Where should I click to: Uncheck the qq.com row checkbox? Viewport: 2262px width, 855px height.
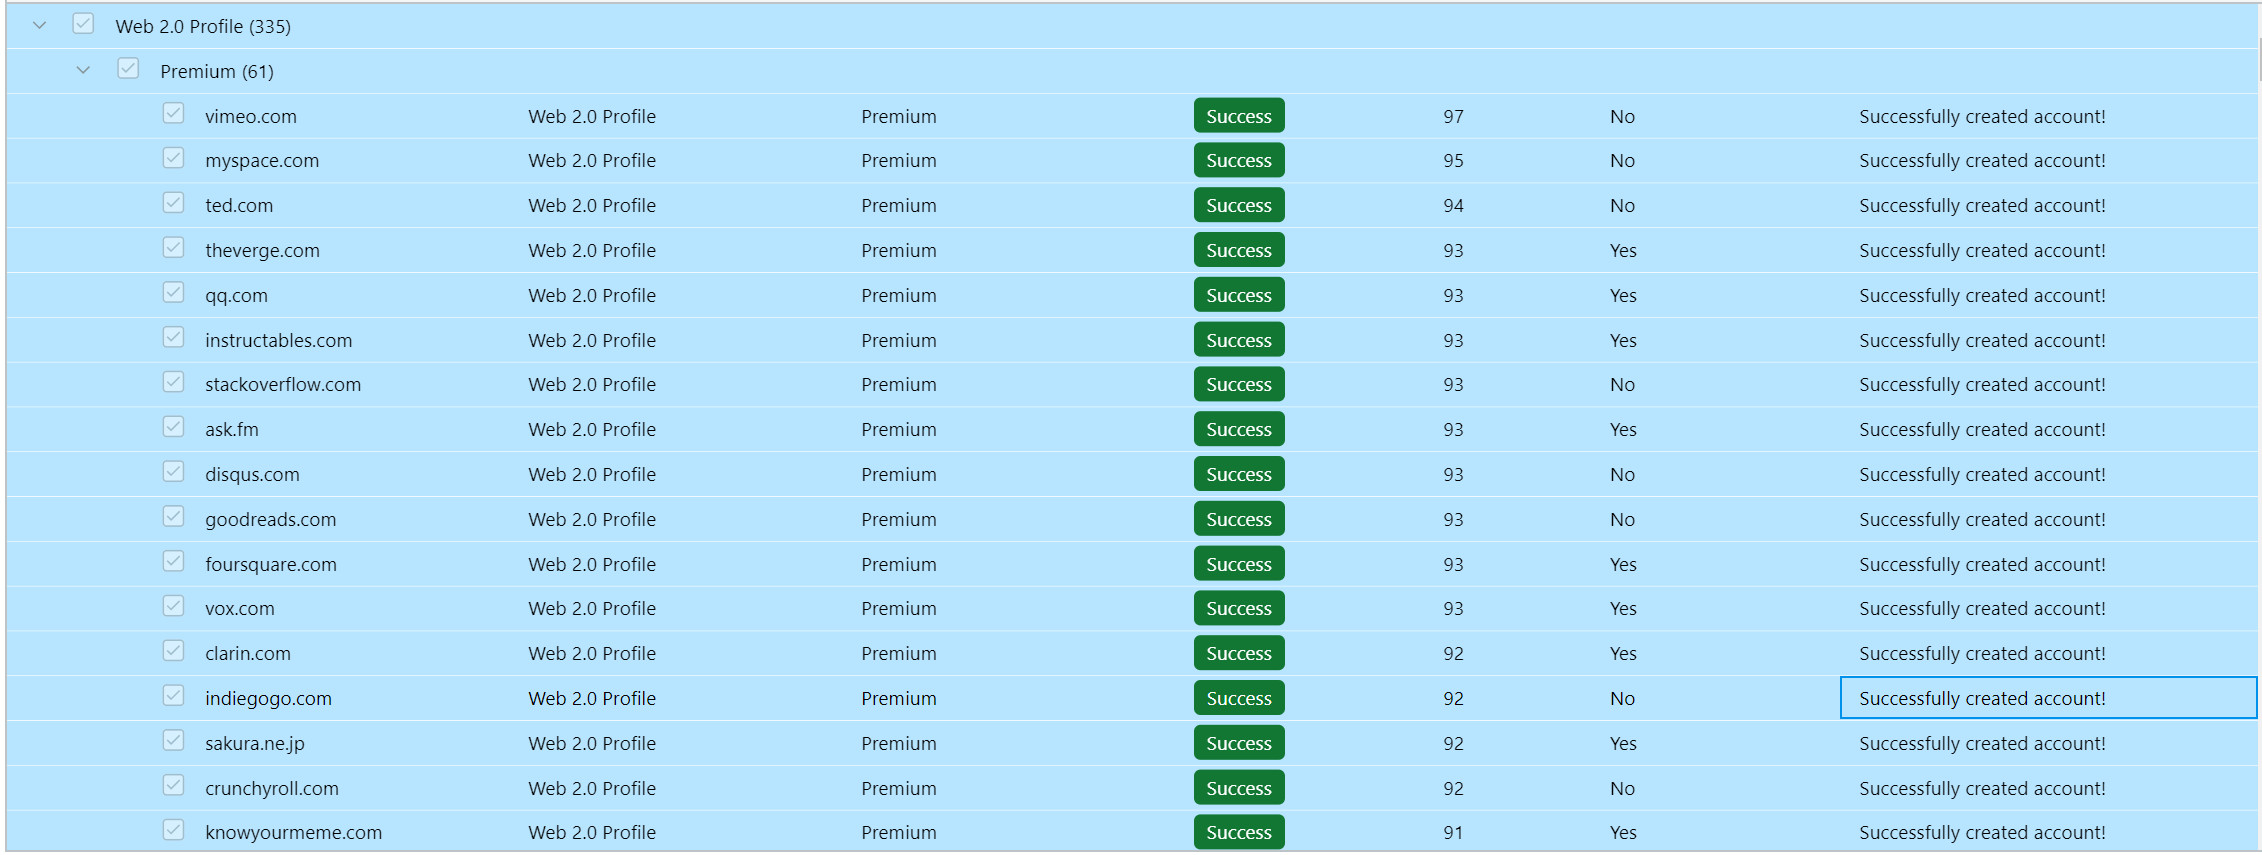[x=173, y=293]
